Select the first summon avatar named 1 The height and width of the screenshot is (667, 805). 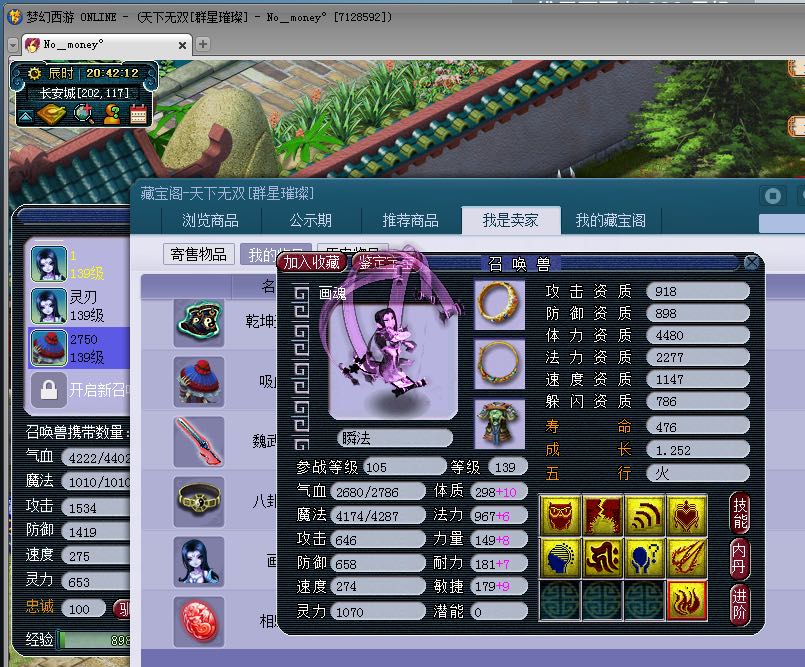49,264
